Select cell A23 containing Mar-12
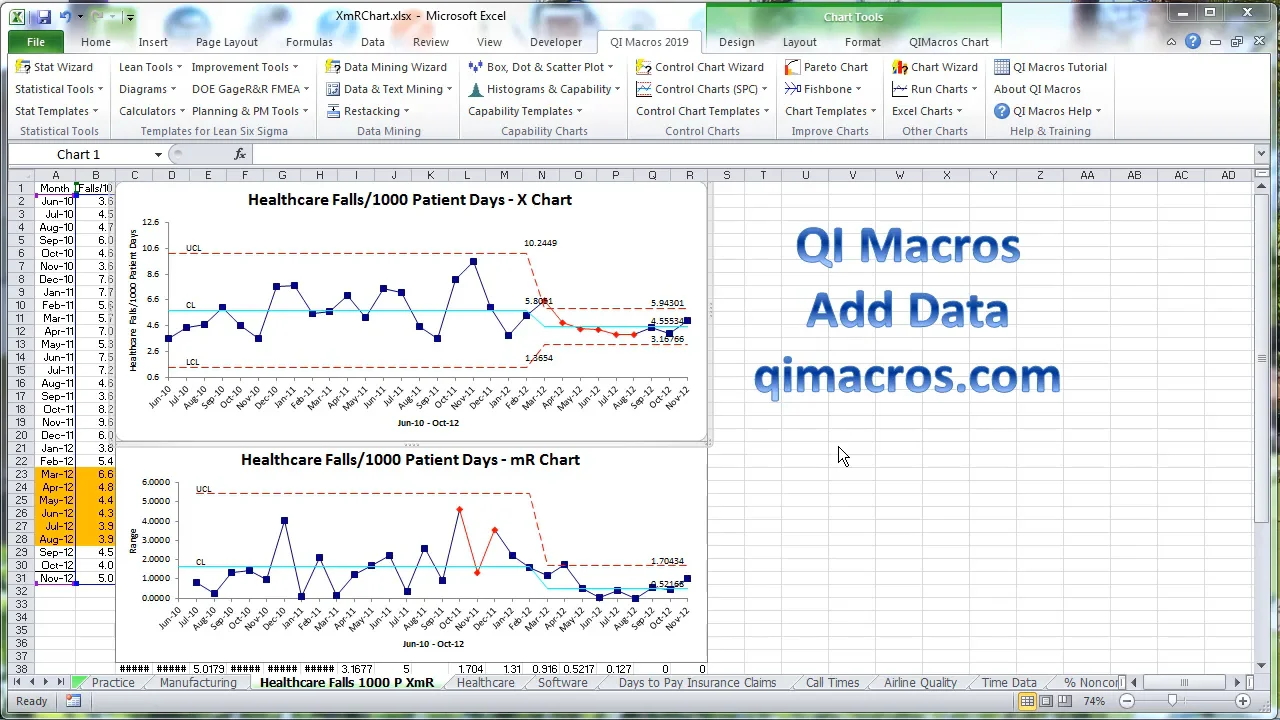This screenshot has width=1280, height=720. coord(56,474)
